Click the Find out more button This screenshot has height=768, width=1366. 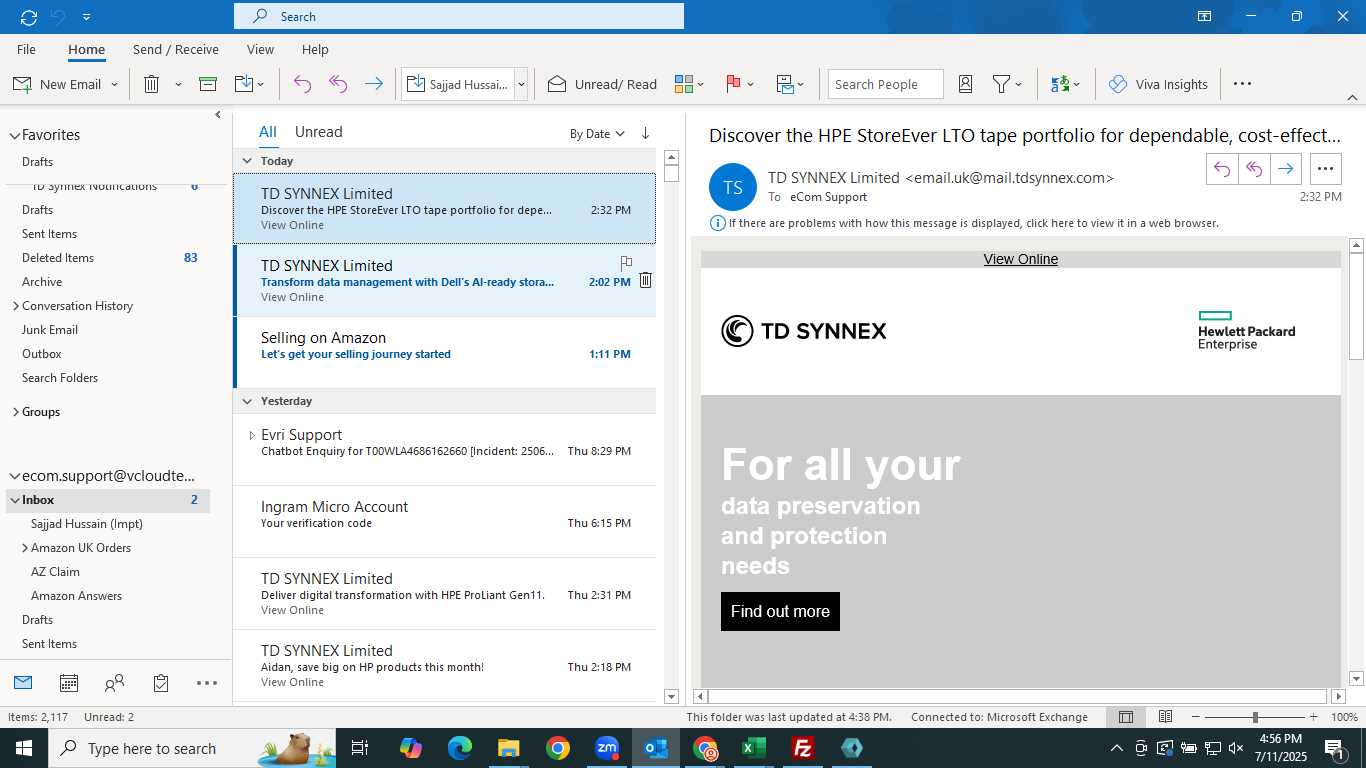[780, 611]
